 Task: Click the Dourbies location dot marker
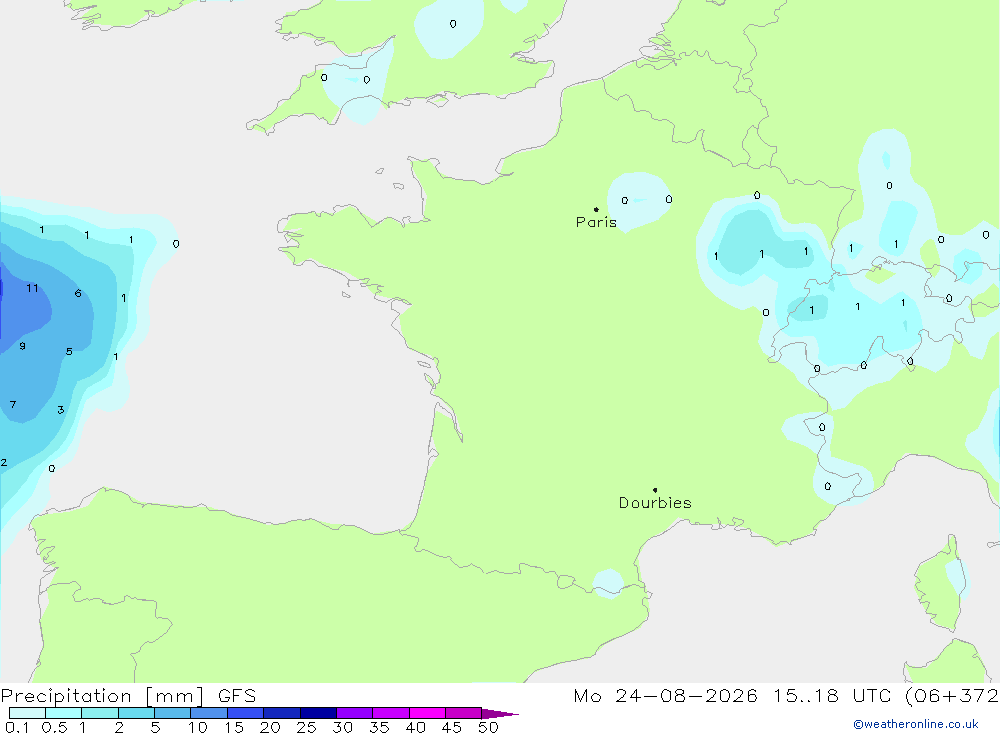[655, 490]
